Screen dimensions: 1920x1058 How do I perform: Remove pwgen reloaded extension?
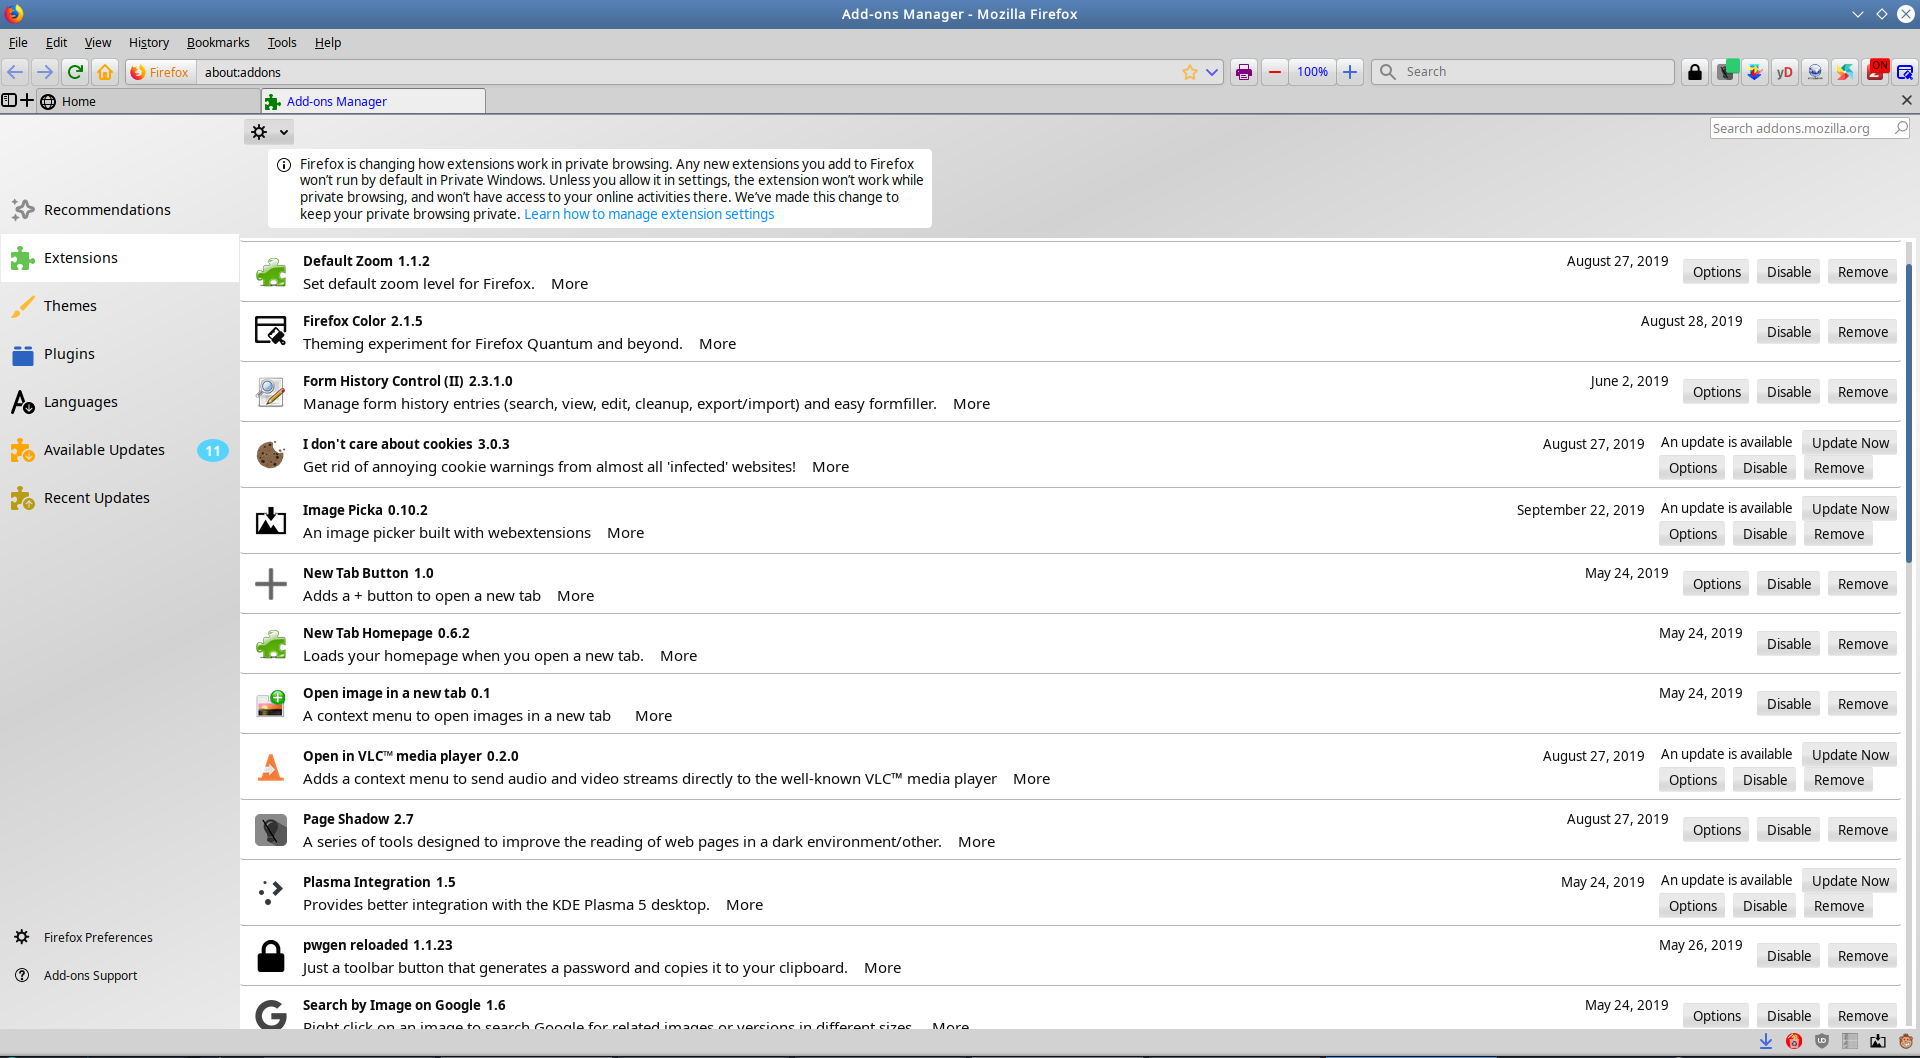(1862, 956)
